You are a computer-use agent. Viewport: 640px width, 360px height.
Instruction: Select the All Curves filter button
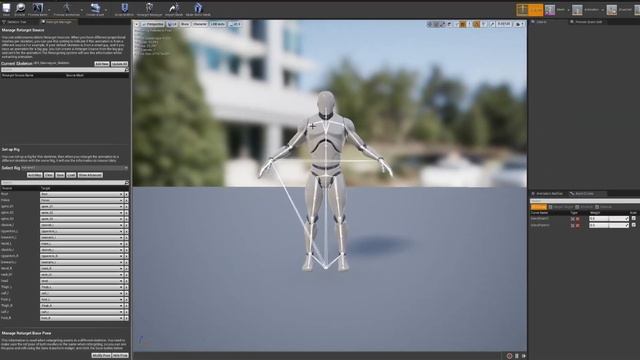pyautogui.click(x=539, y=207)
